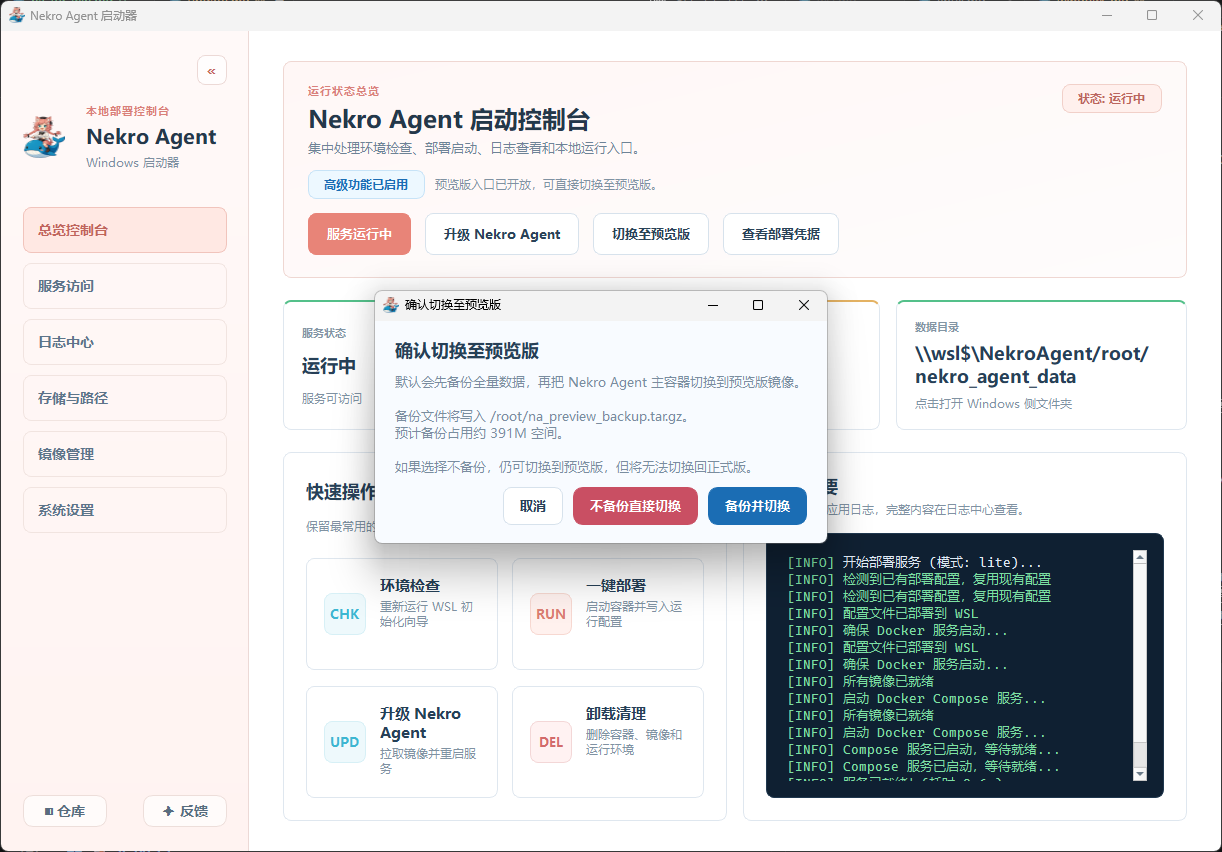Go to 存储与路径 in the sidebar

point(125,398)
